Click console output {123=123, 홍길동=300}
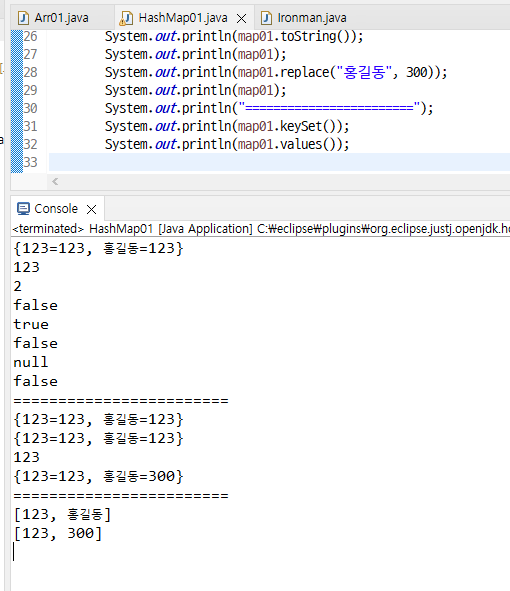The width and height of the screenshot is (510, 591). 98,476
